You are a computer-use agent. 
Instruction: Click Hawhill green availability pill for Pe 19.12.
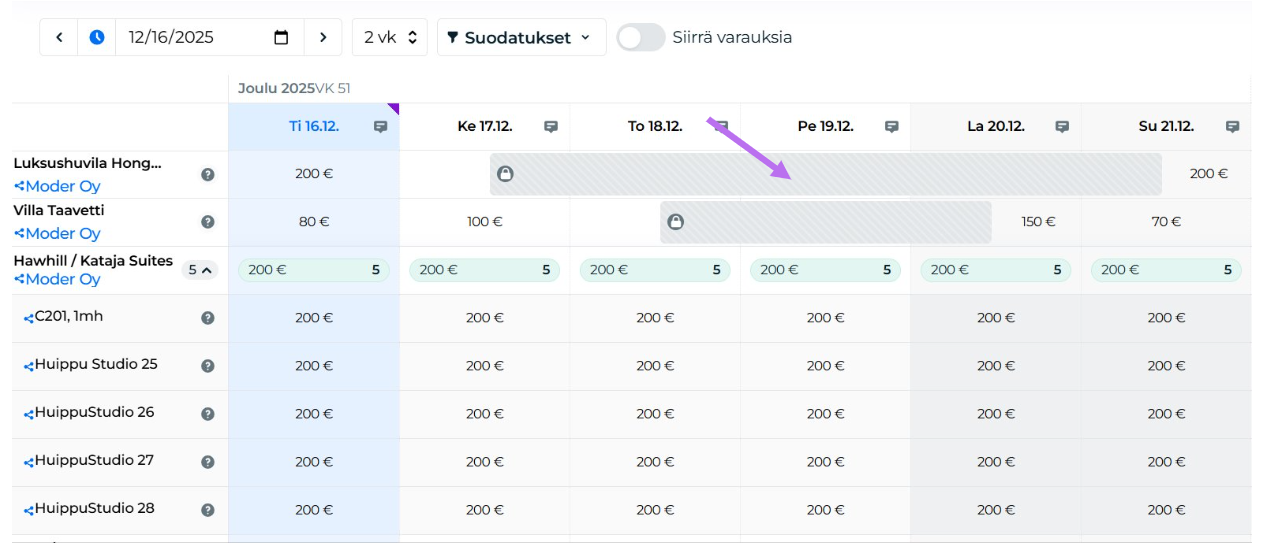coord(826,270)
